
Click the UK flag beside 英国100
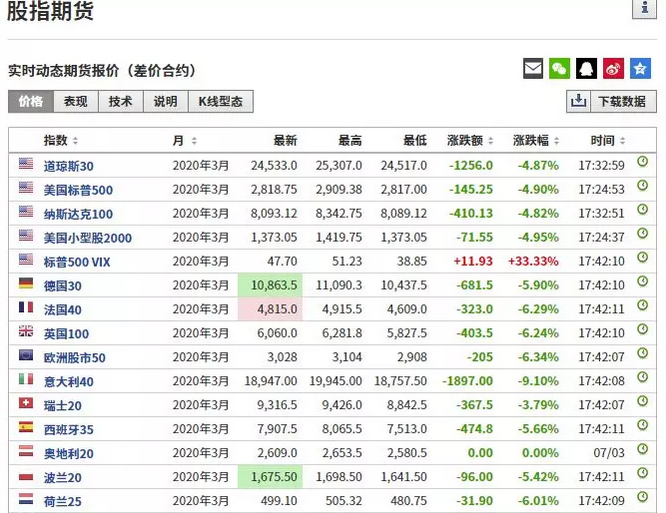(26, 331)
